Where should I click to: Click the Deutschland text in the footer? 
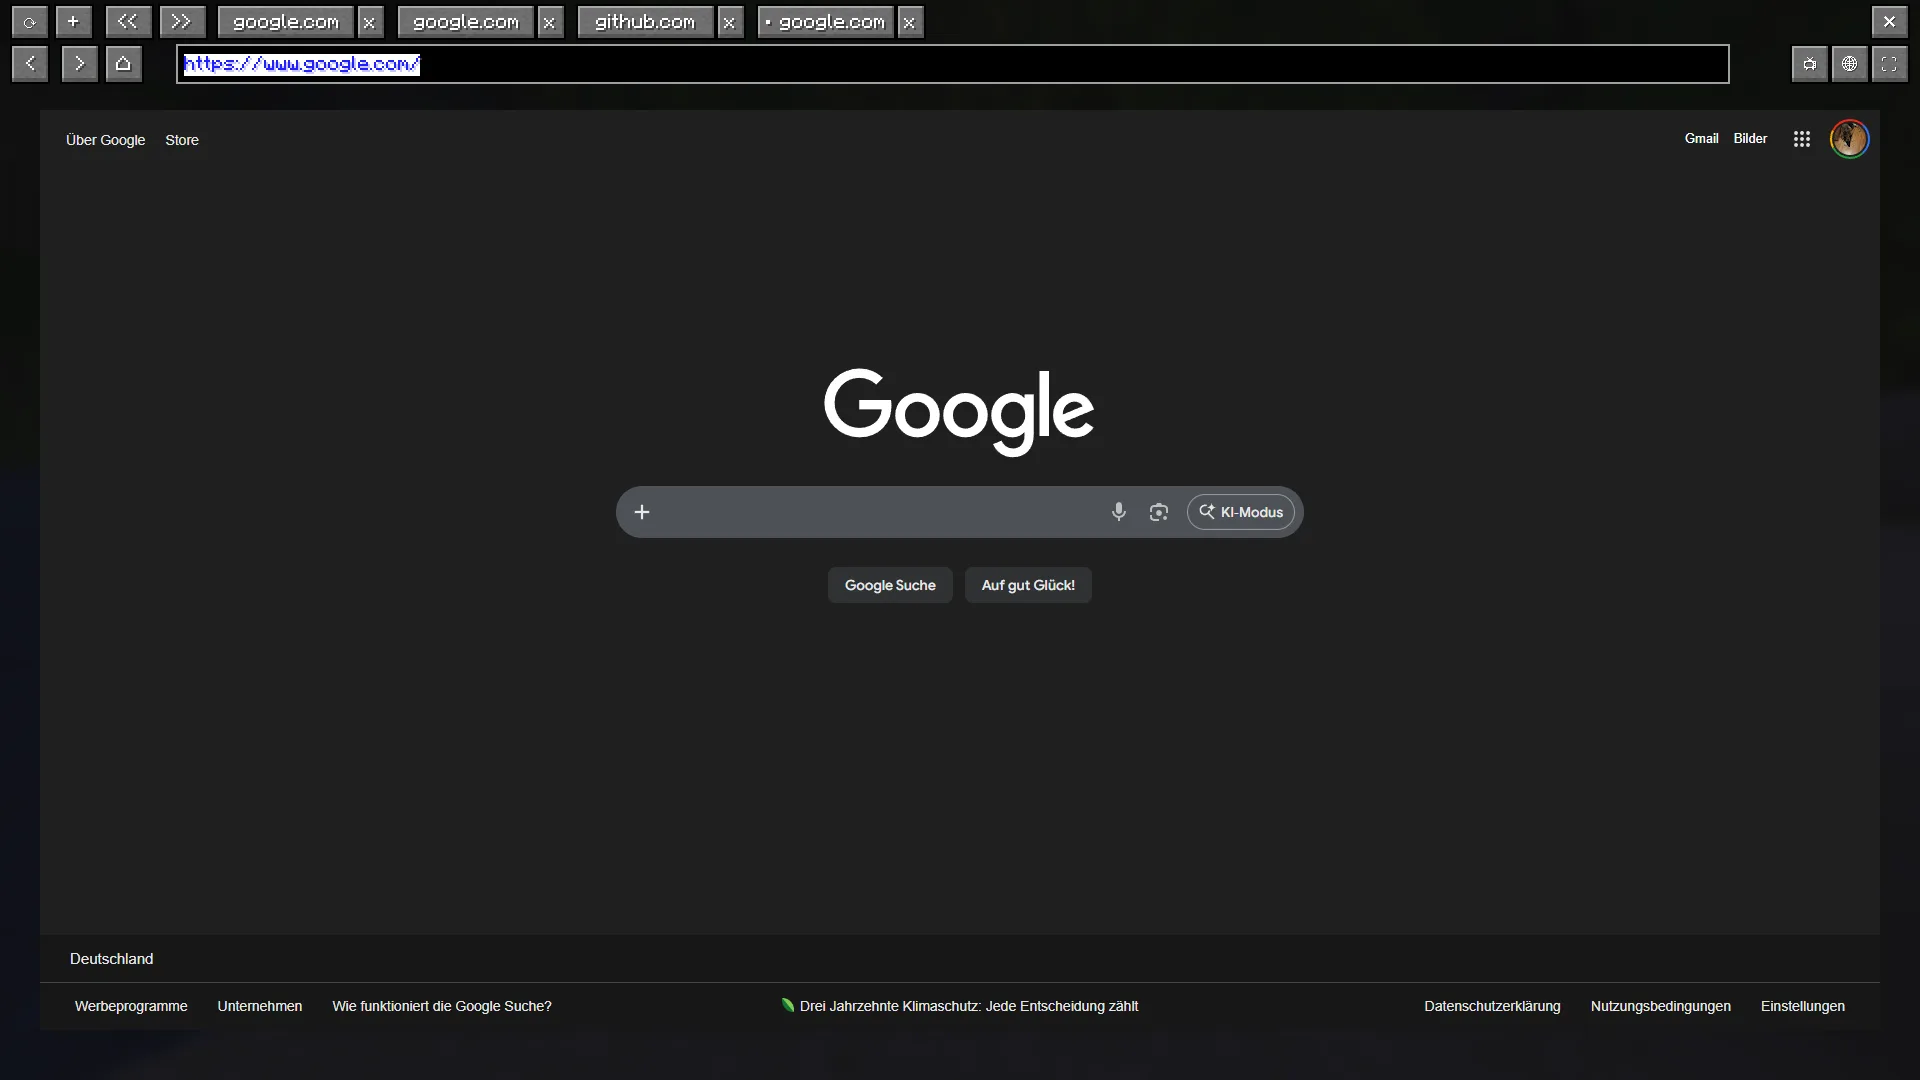[x=111, y=958]
